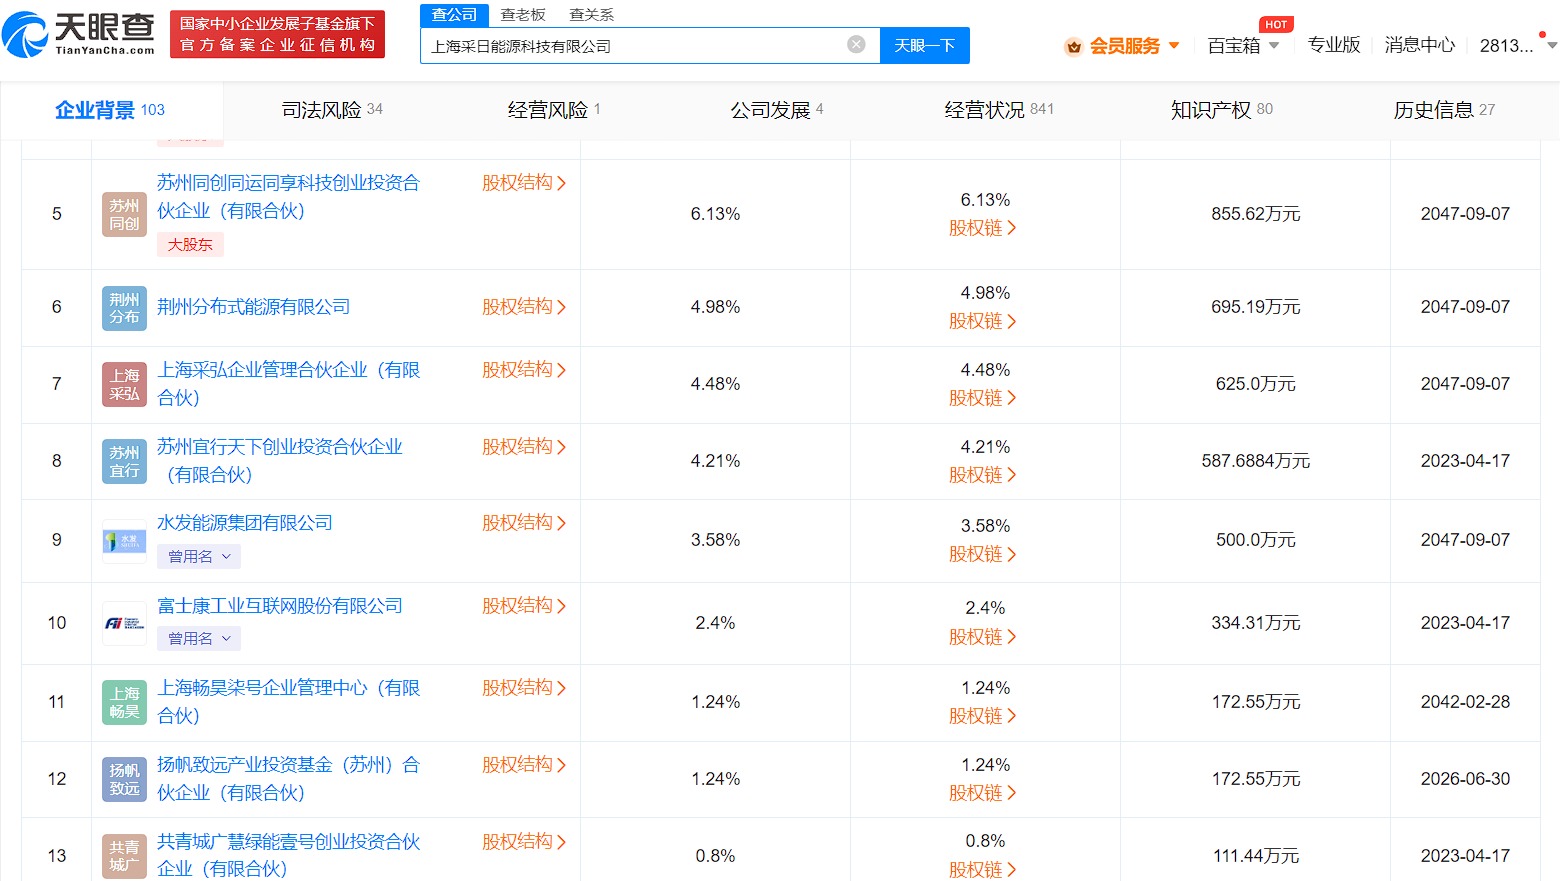Screen dimensions: 1560x881
Task: Click the 会员服务 crown icon
Action: [1074, 46]
